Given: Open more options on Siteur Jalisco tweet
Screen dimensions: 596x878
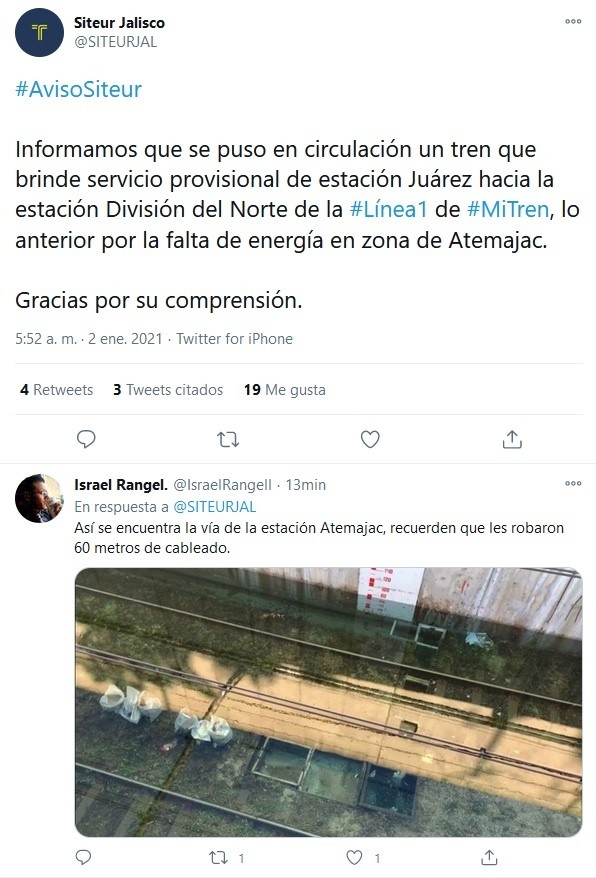Looking at the screenshot, I should pos(572,21).
